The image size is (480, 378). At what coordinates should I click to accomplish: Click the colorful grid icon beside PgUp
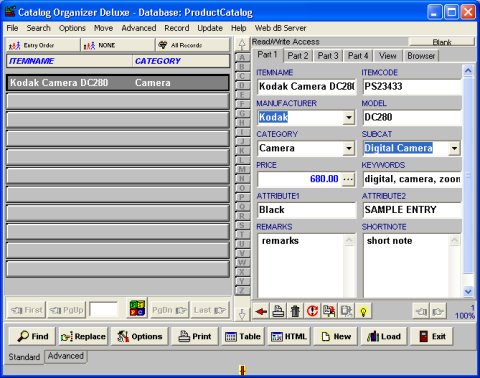click(x=137, y=308)
